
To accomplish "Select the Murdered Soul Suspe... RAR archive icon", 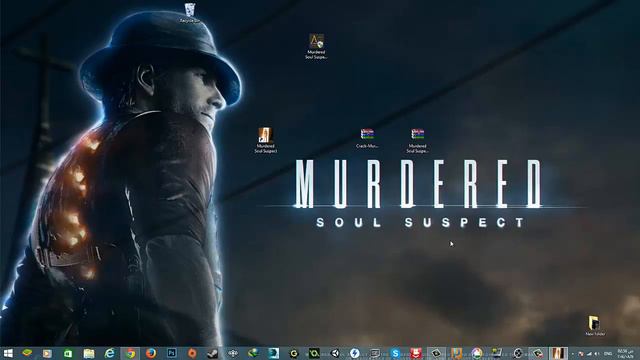I will pos(417,140).
